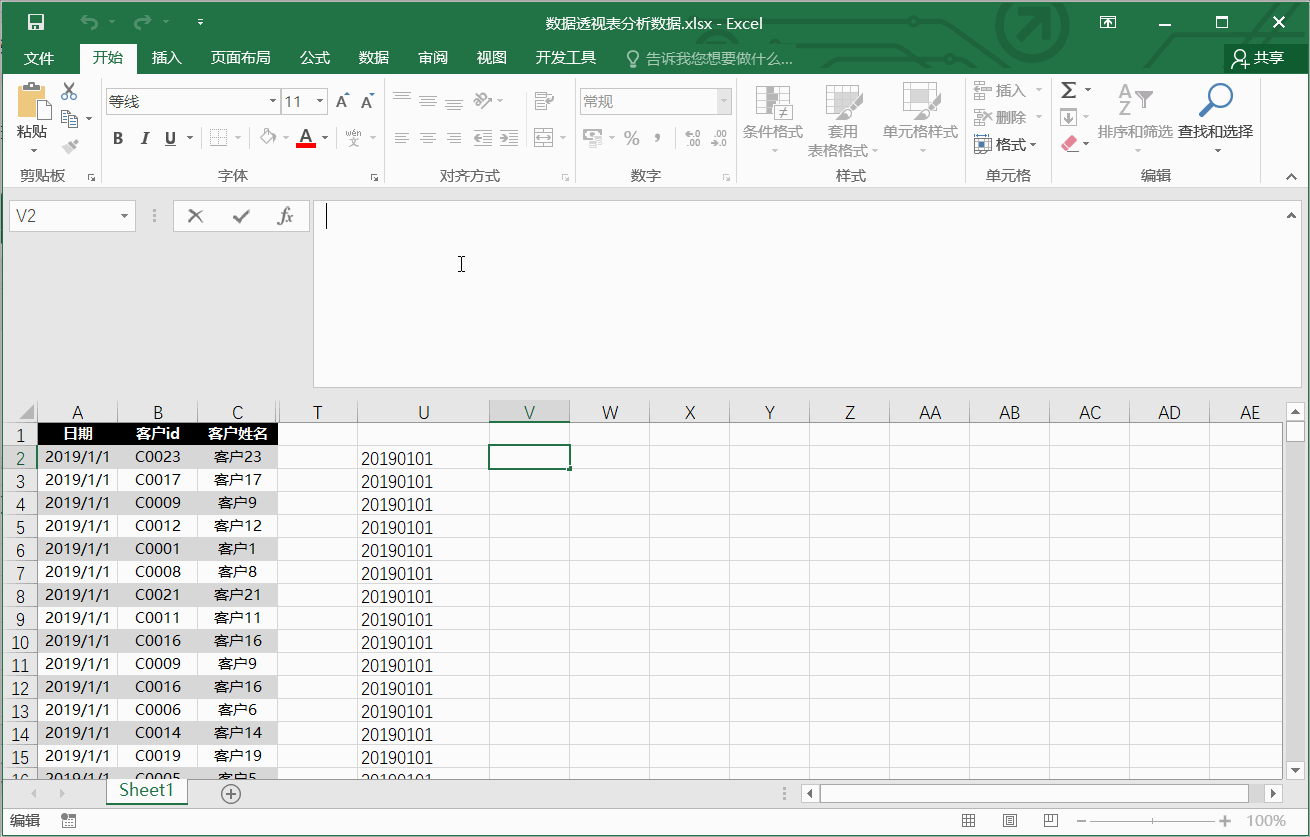Click the Clear eraser icon
The image size is (1310, 837).
tap(1070, 144)
